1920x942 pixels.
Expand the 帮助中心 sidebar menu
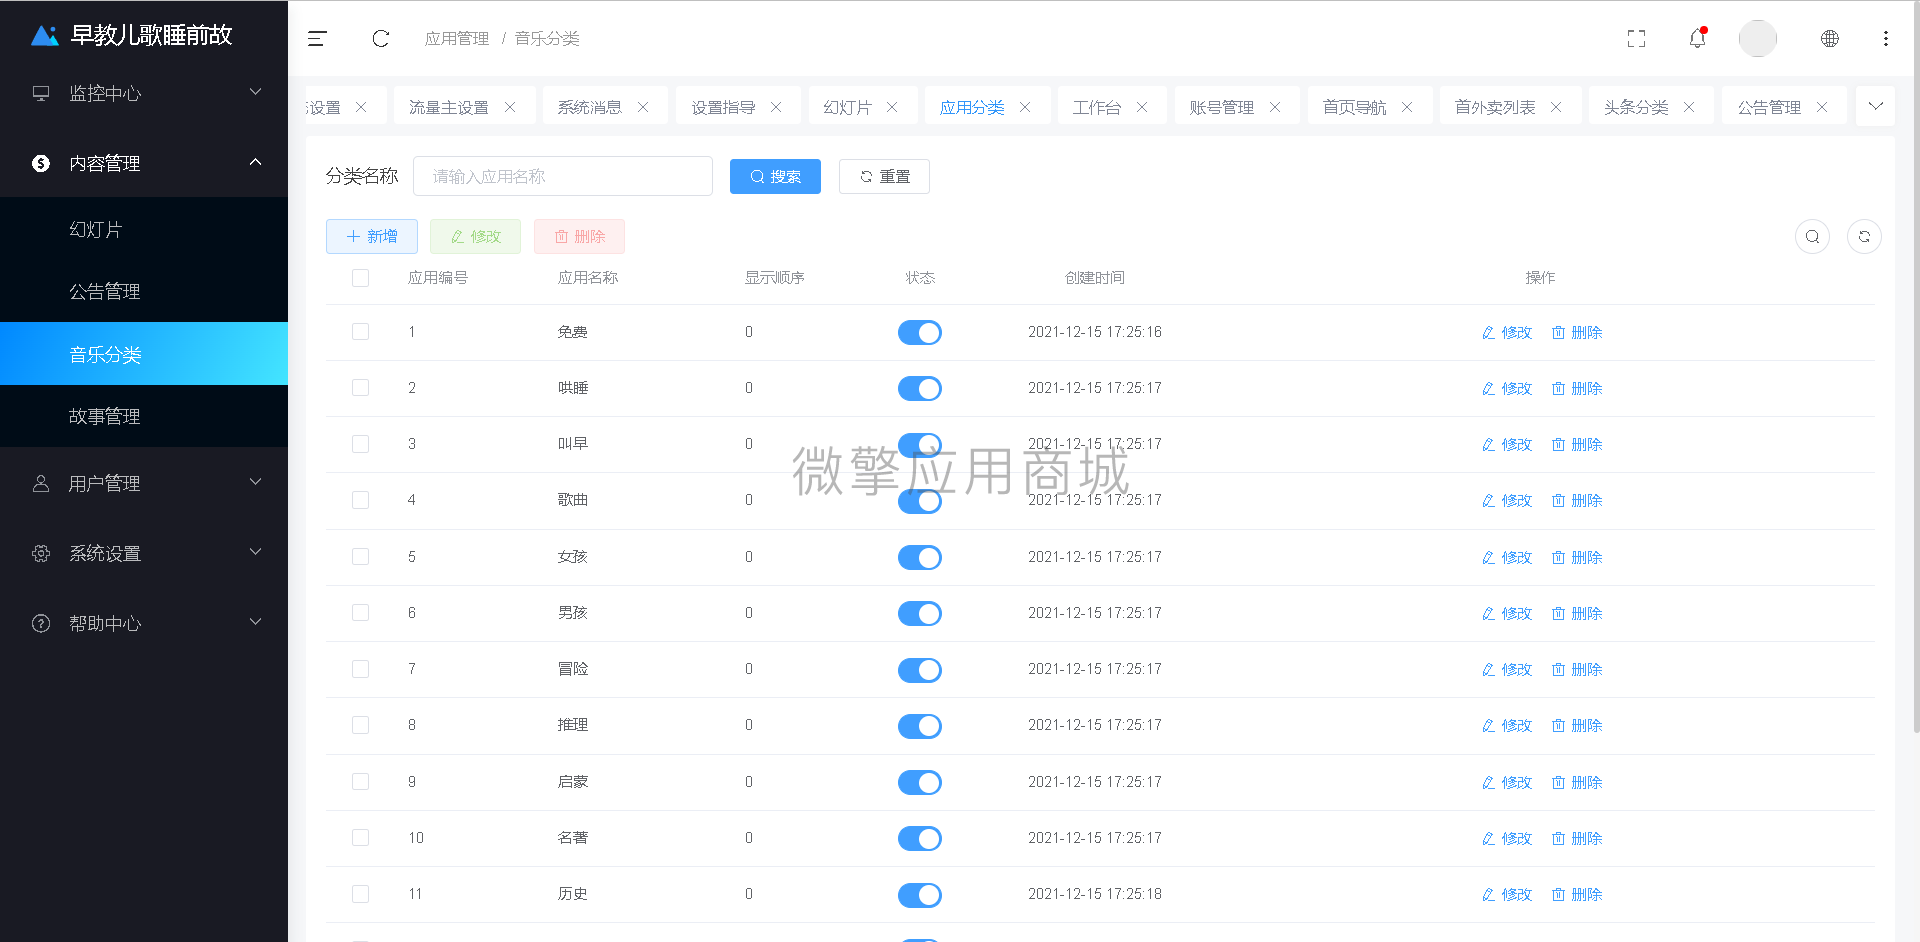[x=144, y=623]
